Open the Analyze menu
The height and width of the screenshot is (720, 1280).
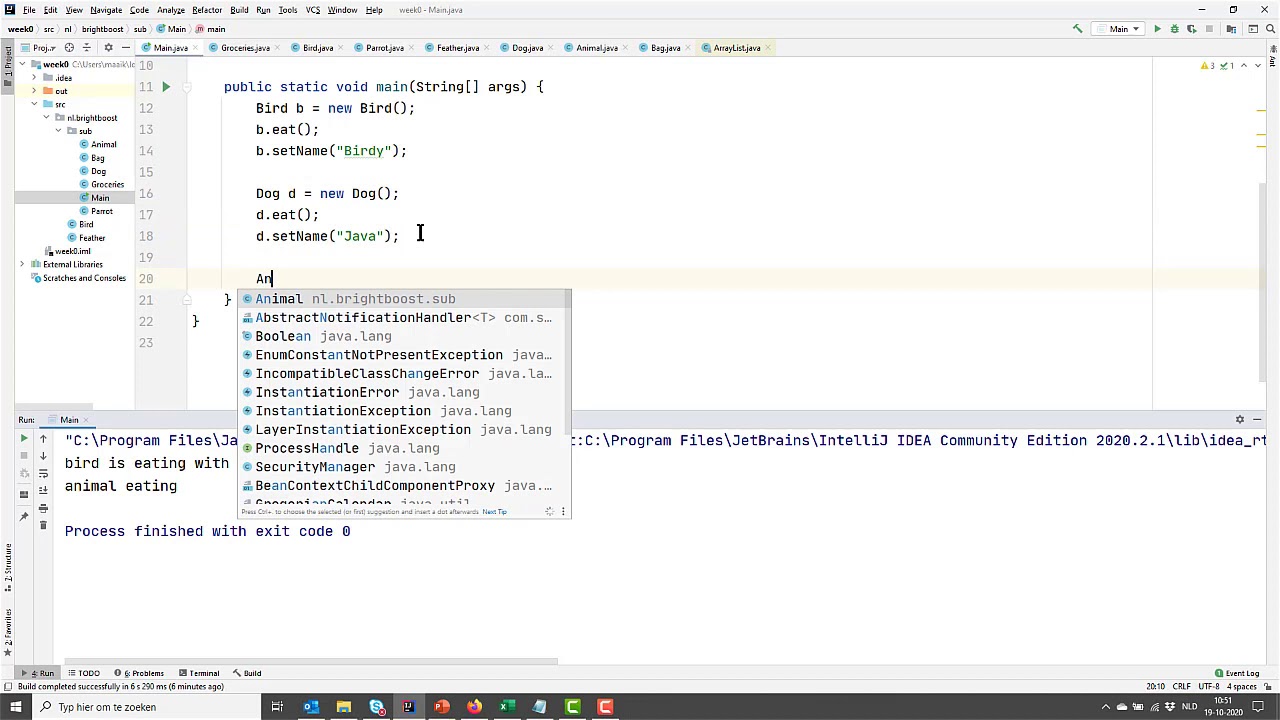pos(170,10)
